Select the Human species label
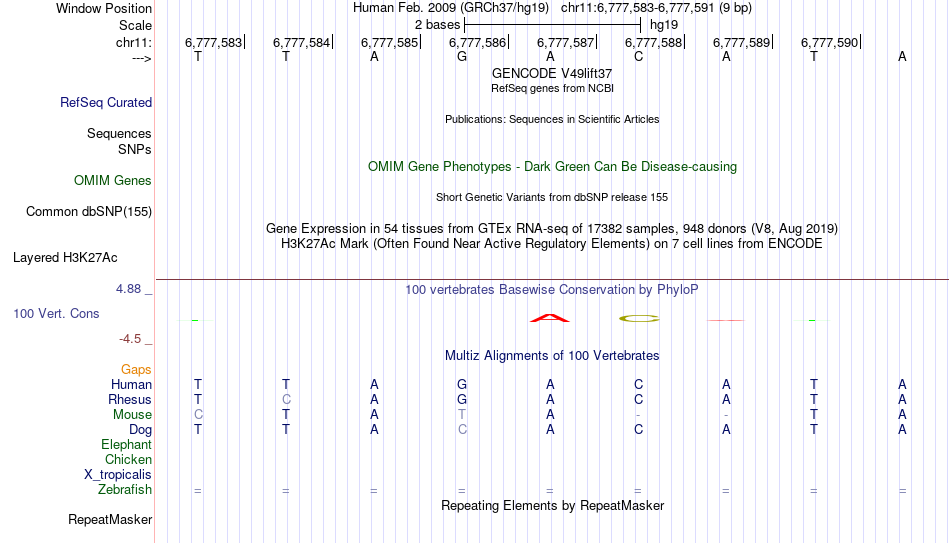 pos(131,385)
